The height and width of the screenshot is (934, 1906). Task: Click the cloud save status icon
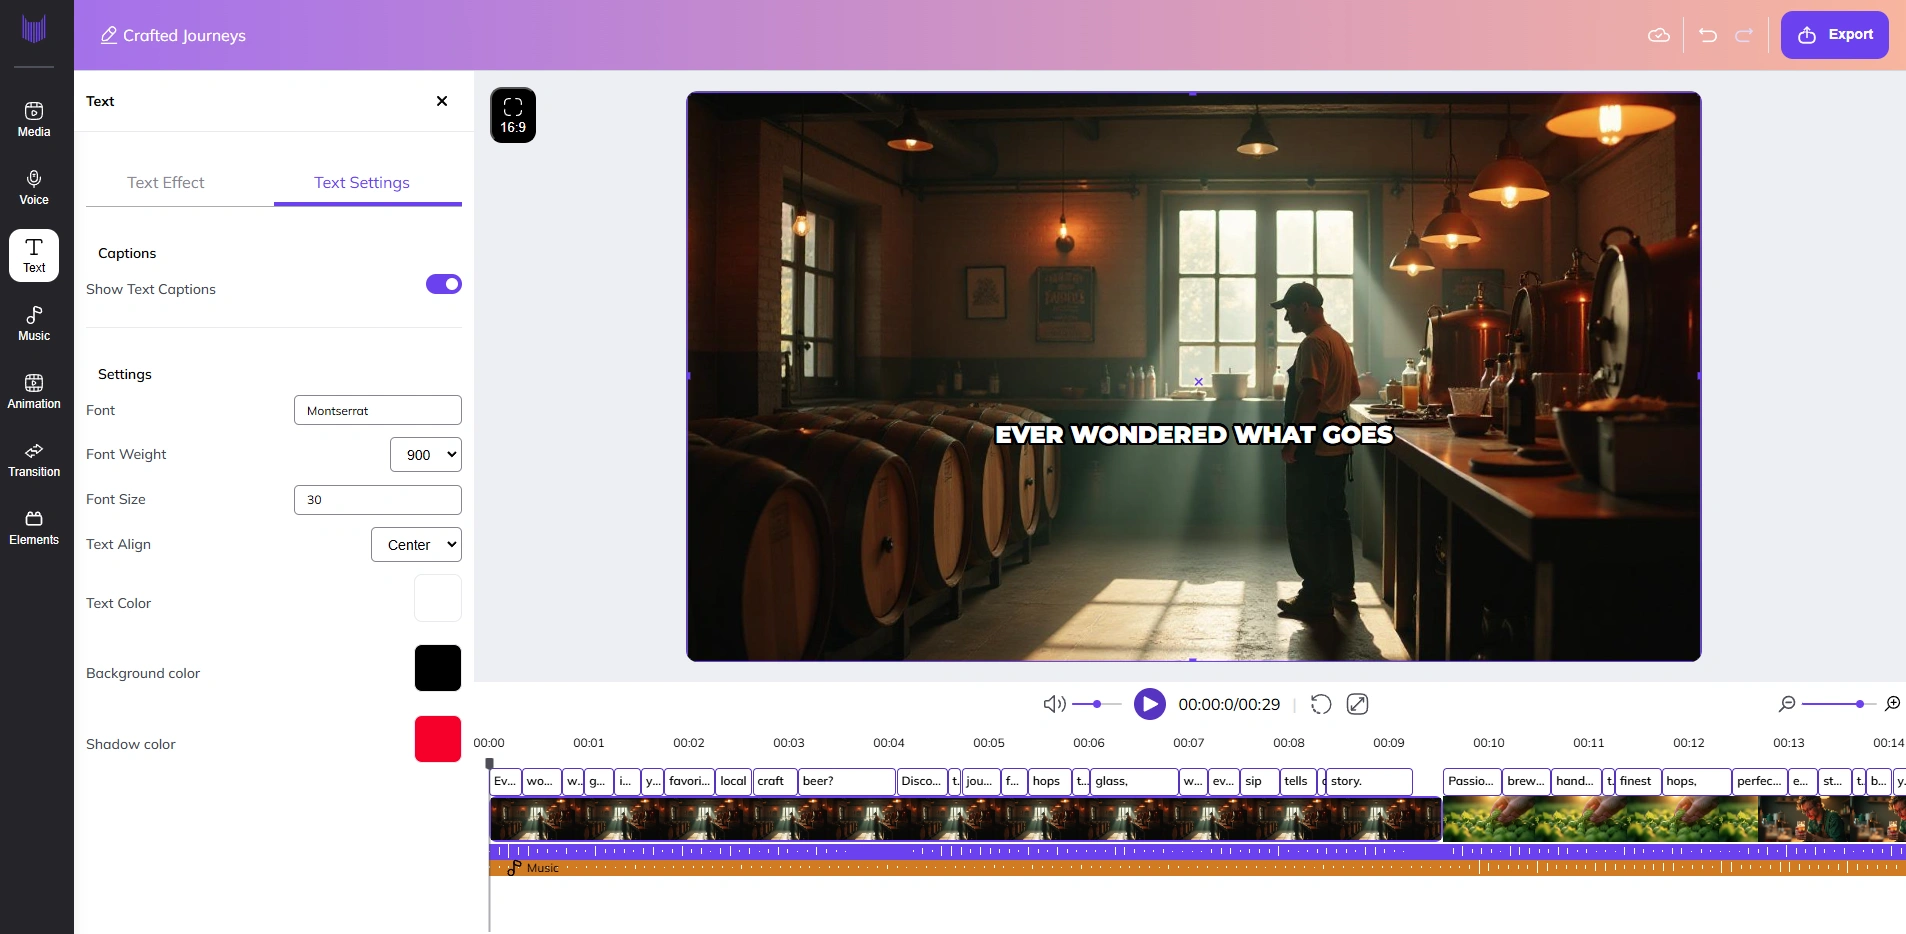(x=1659, y=35)
